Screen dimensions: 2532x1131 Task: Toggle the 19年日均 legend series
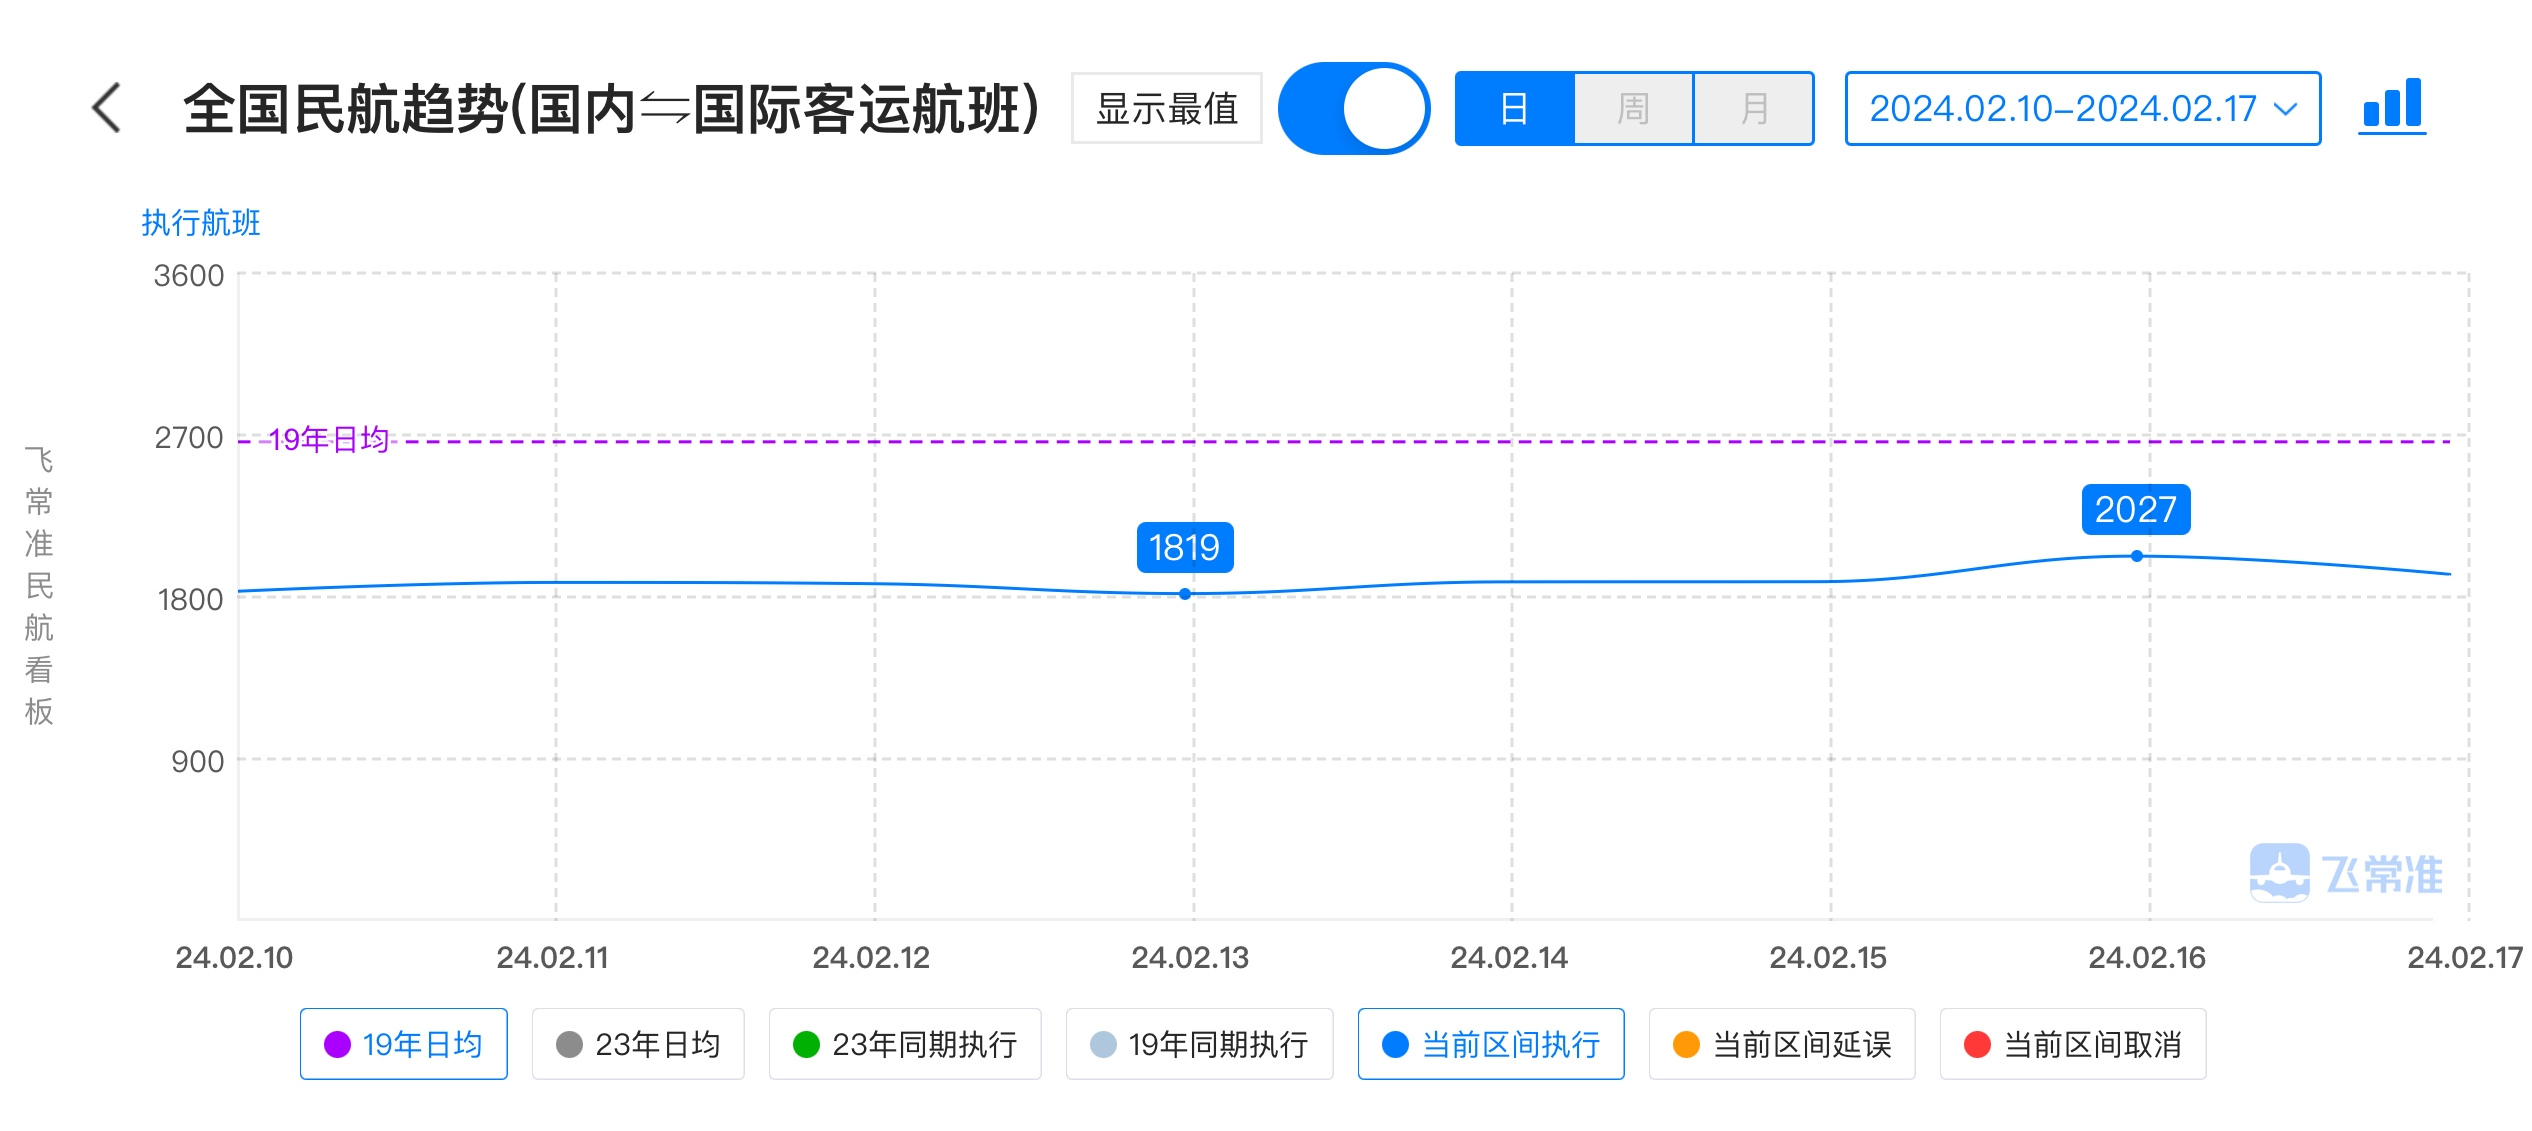[x=404, y=1044]
